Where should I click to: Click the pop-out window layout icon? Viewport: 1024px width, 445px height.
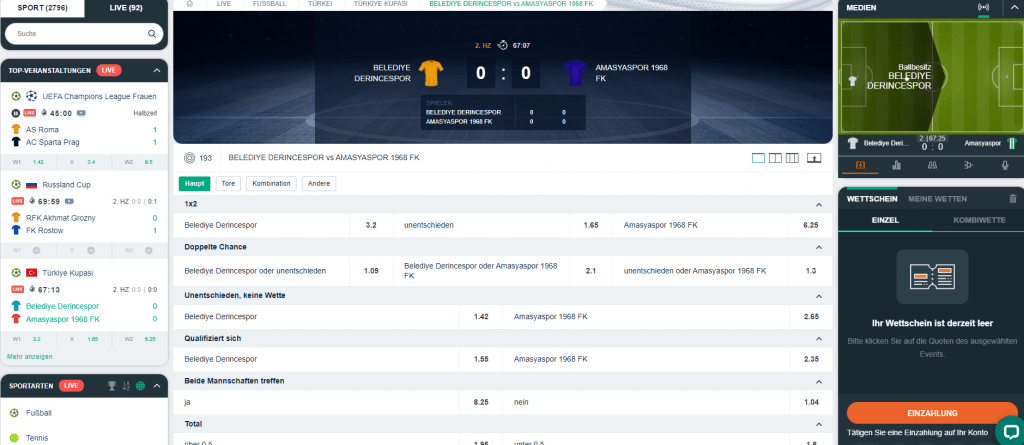pyautogui.click(x=814, y=157)
